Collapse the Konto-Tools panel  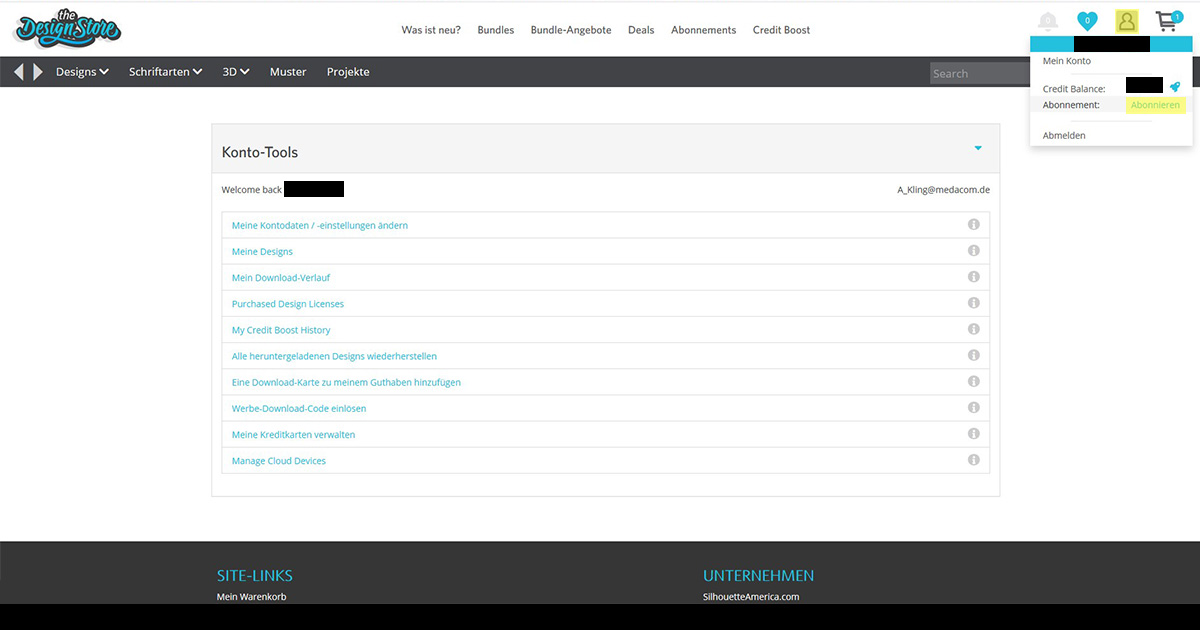[x=978, y=149]
